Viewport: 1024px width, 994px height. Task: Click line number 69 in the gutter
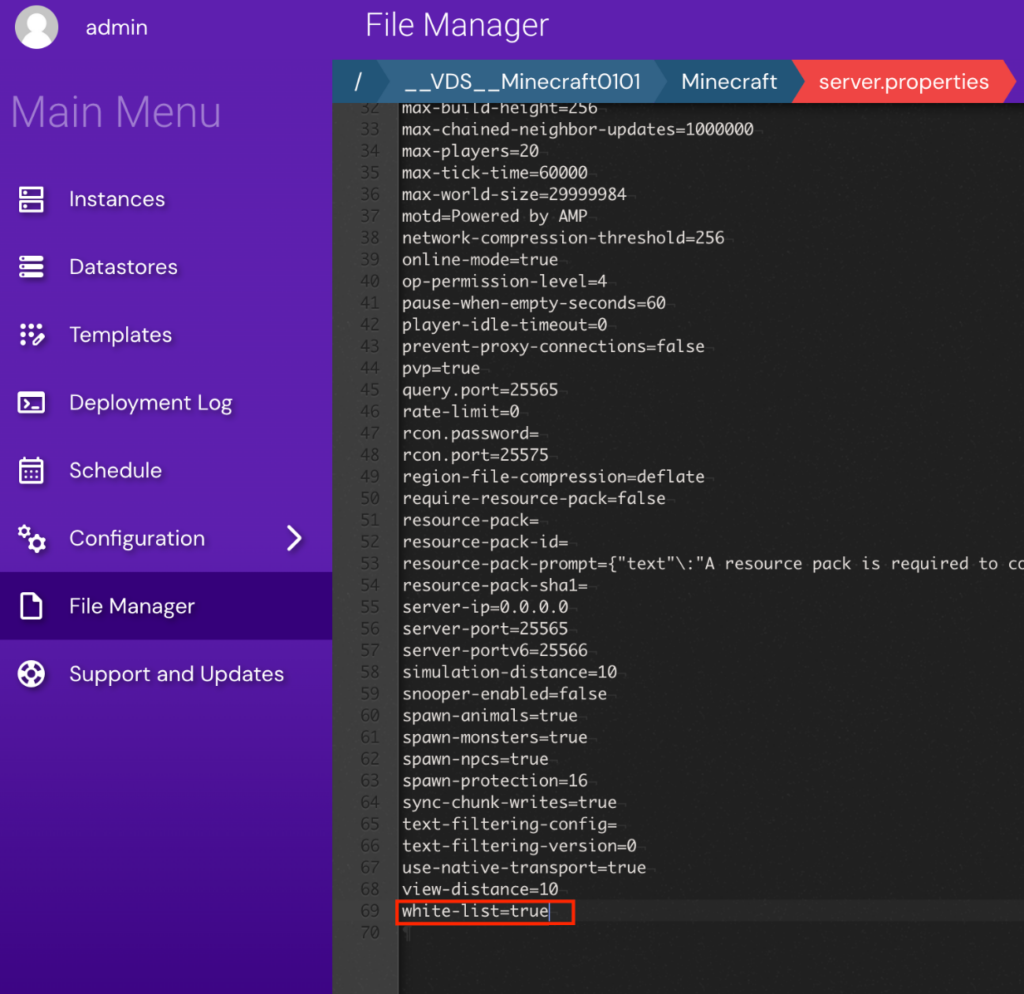tap(370, 911)
